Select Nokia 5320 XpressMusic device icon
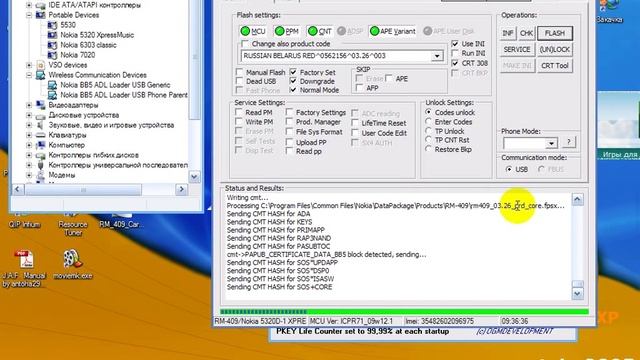Viewport: 640px width, 360px height. (x=52, y=35)
